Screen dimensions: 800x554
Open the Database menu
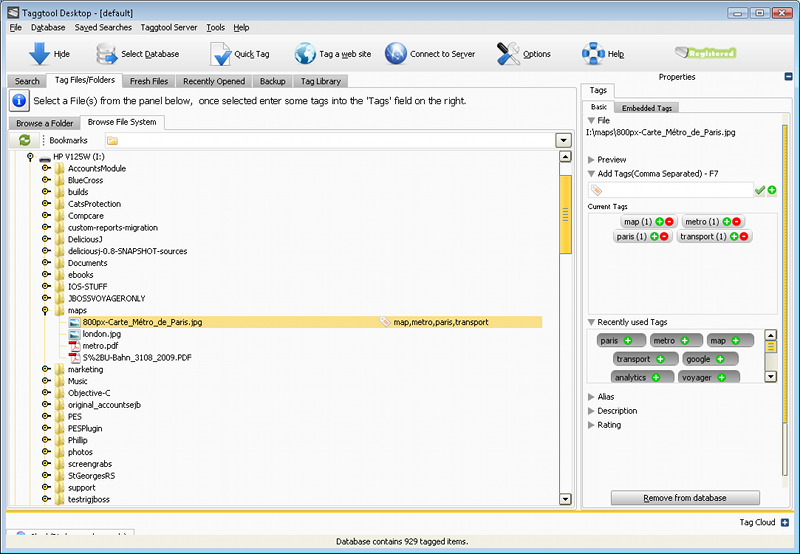pyautogui.click(x=48, y=28)
